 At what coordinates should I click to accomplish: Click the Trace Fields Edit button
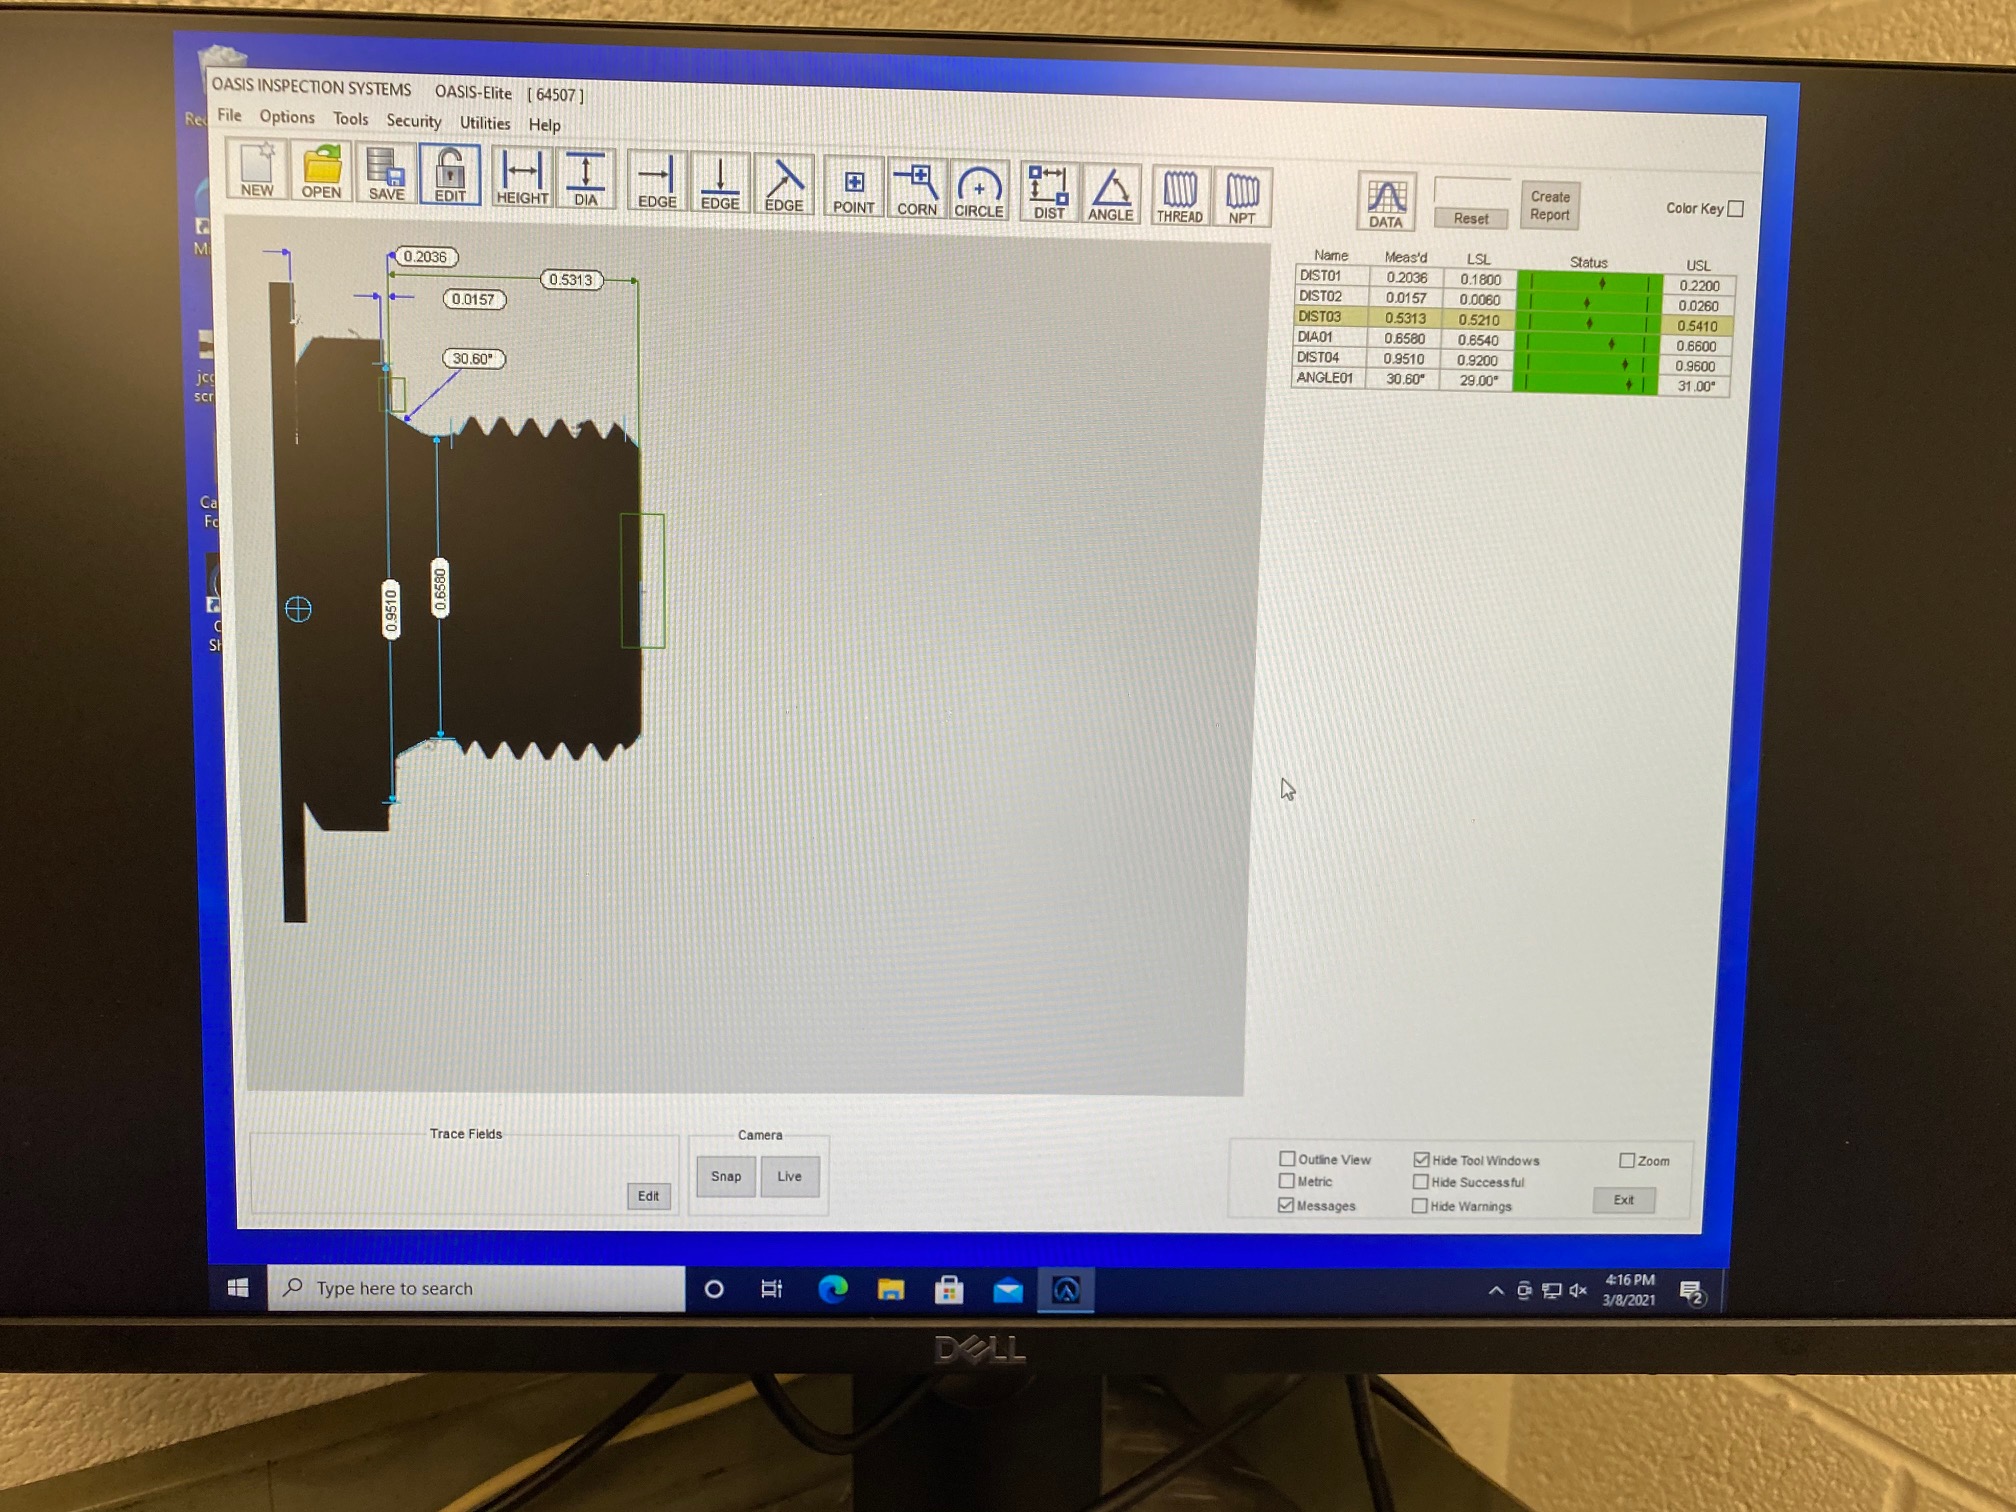(648, 1195)
